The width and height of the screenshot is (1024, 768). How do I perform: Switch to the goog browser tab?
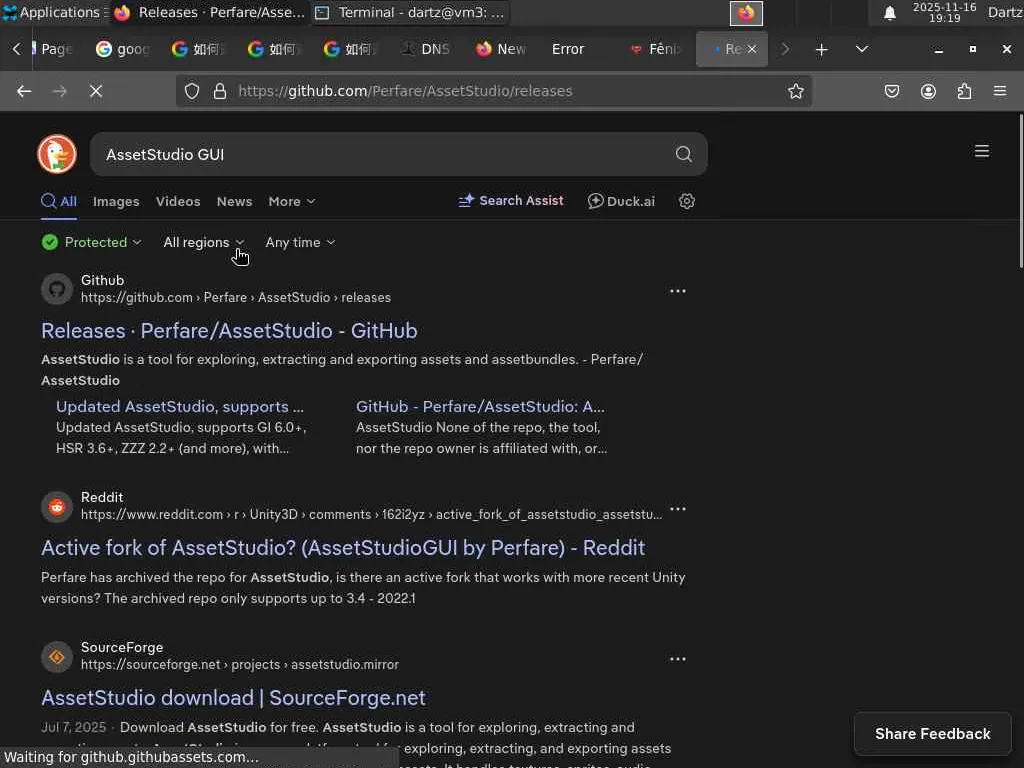(123, 50)
